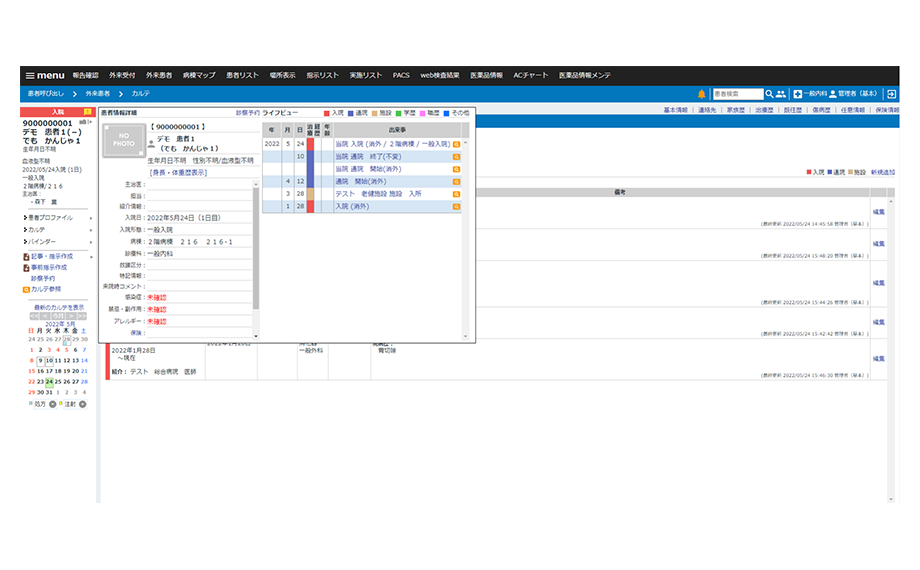920x570 pixels.
Task: Toggle the 注射 calendar filter
Action: click(x=82, y=404)
